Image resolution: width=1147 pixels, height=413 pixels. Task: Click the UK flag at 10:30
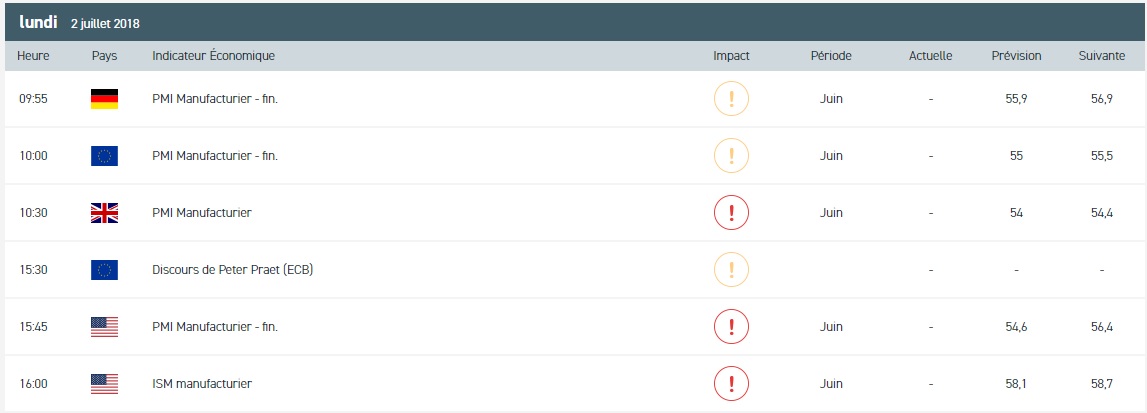click(x=104, y=213)
